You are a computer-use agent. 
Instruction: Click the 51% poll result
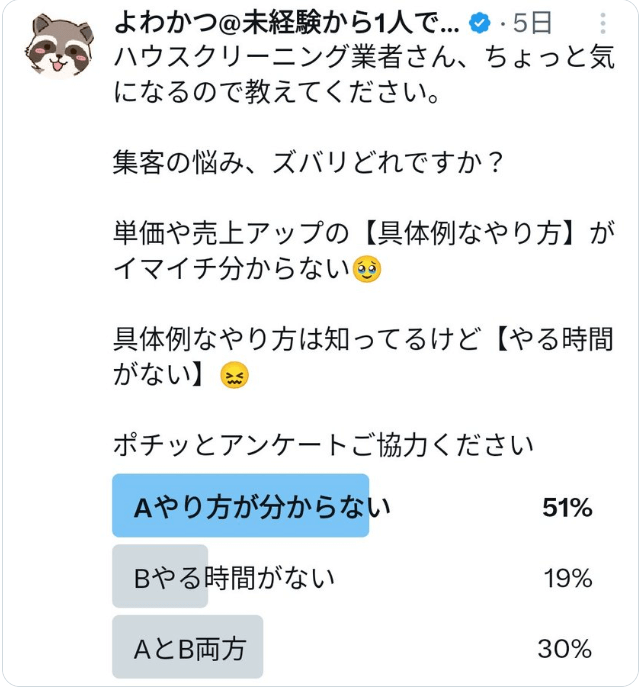pyautogui.click(x=567, y=508)
